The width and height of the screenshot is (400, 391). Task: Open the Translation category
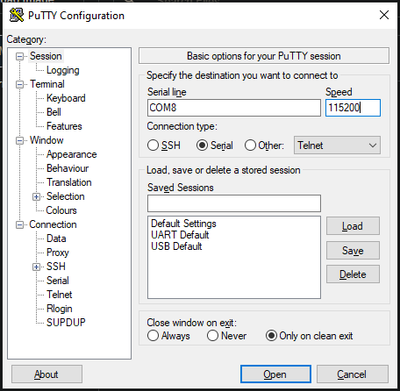69,182
